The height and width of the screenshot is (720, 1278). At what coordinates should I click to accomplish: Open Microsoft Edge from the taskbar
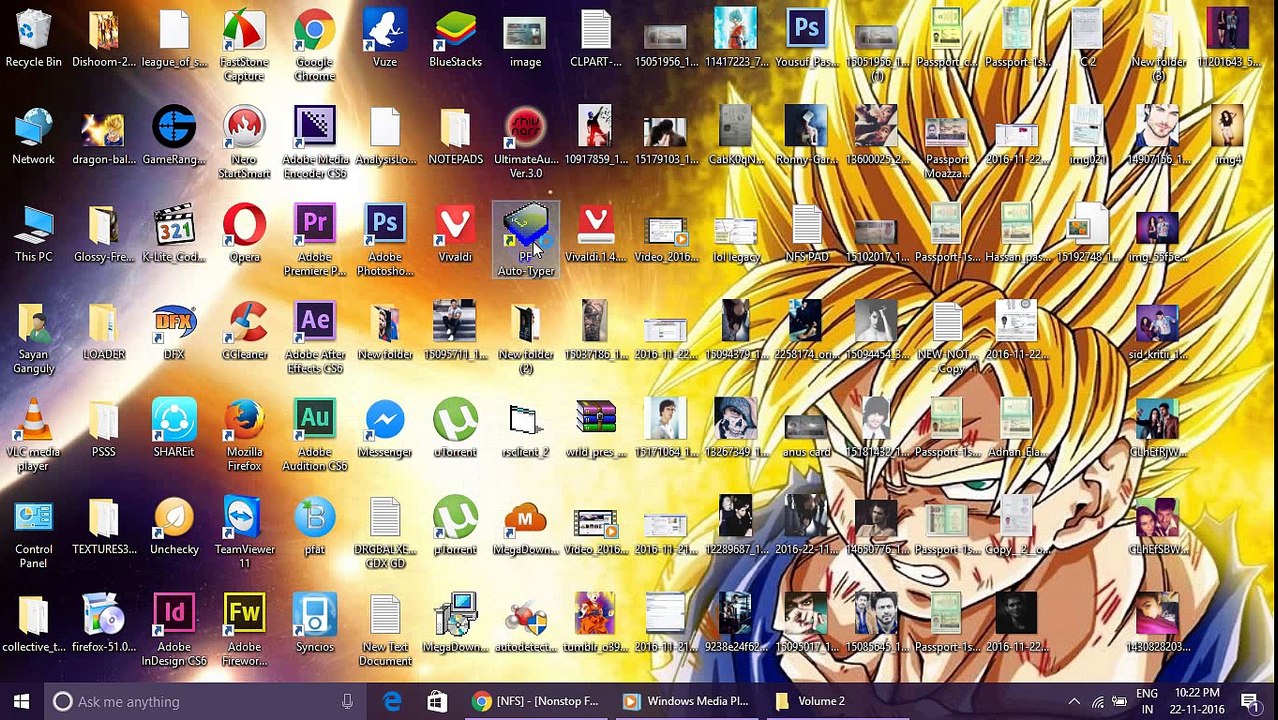392,701
